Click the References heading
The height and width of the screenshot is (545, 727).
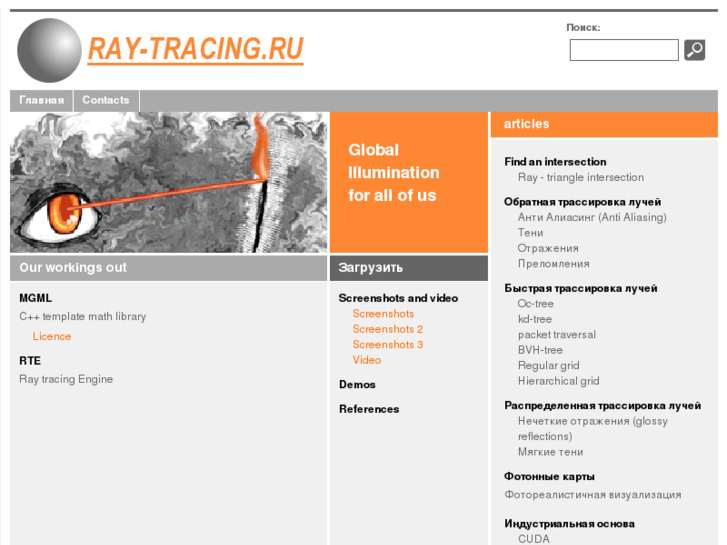369,409
